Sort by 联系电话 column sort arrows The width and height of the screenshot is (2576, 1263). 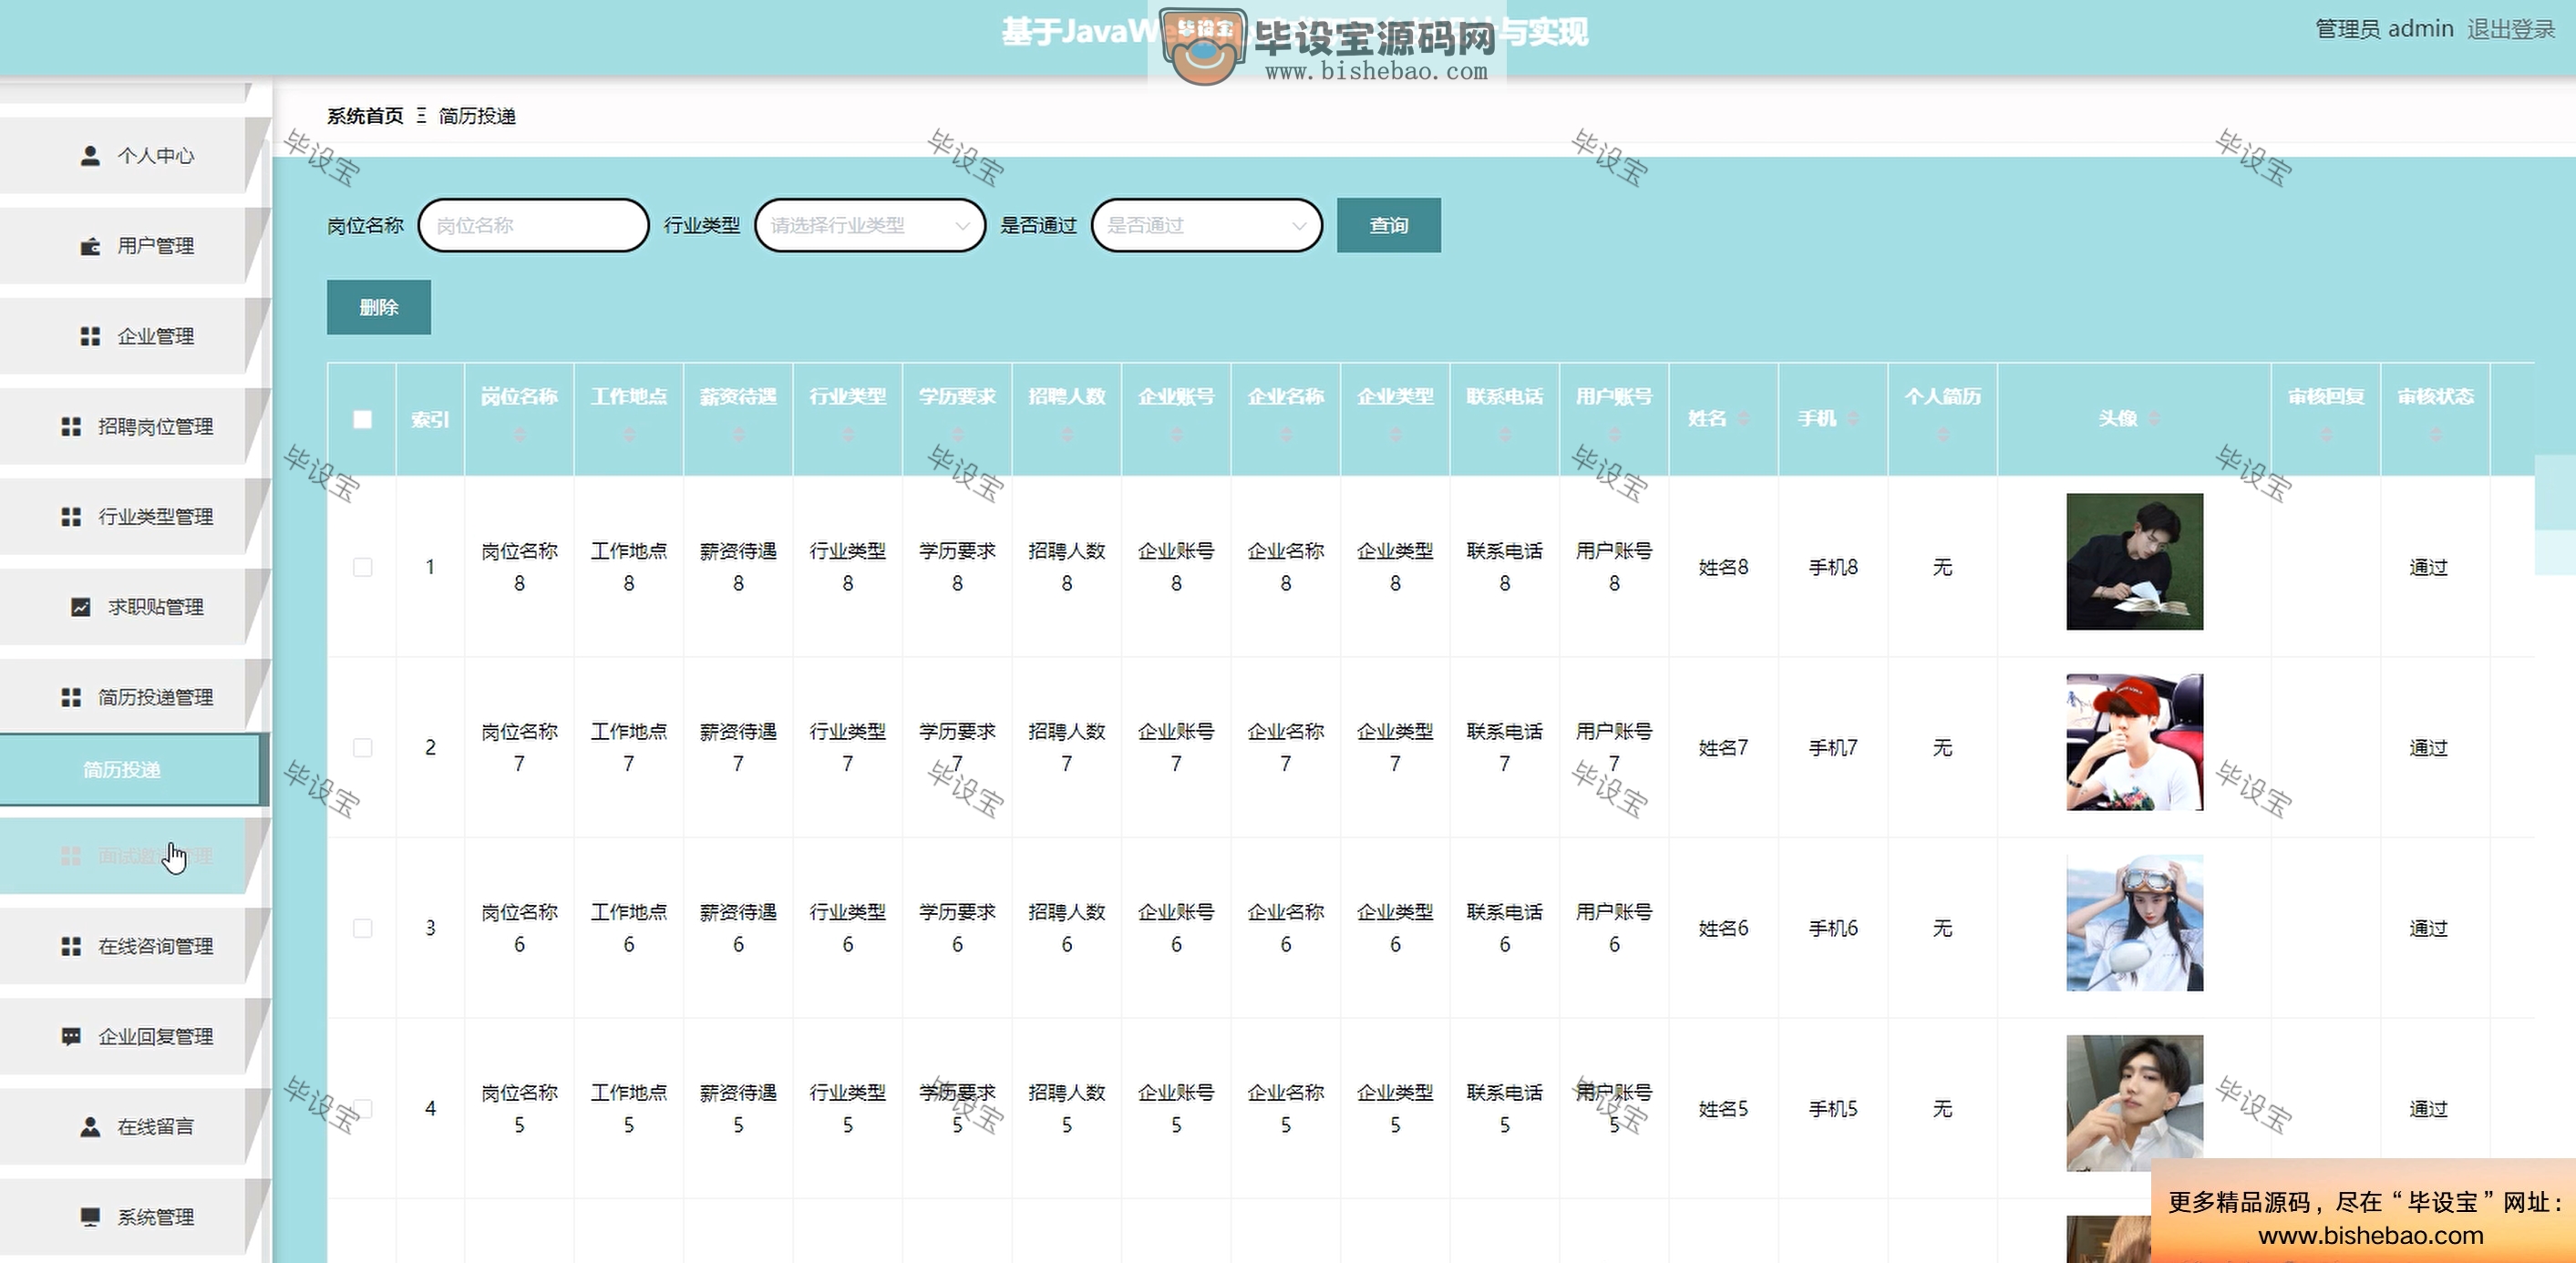1505,435
